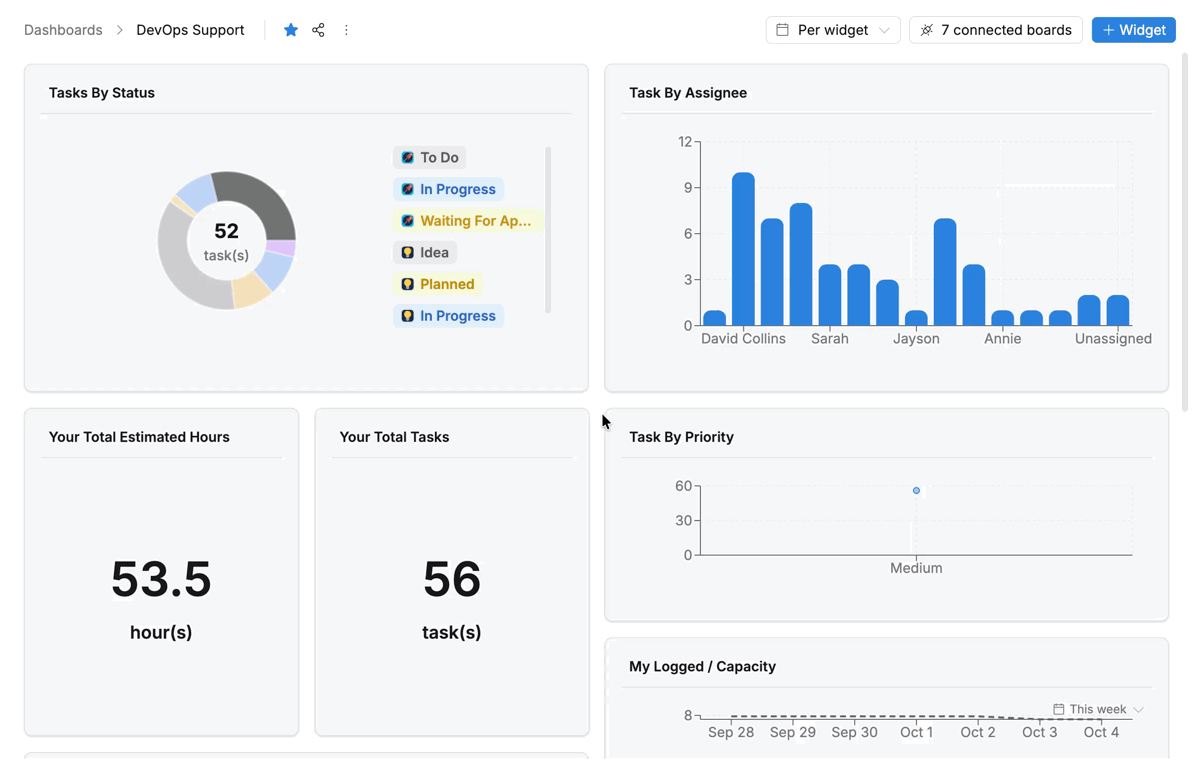
Task: Open 7 connected boards
Action: tap(996, 30)
